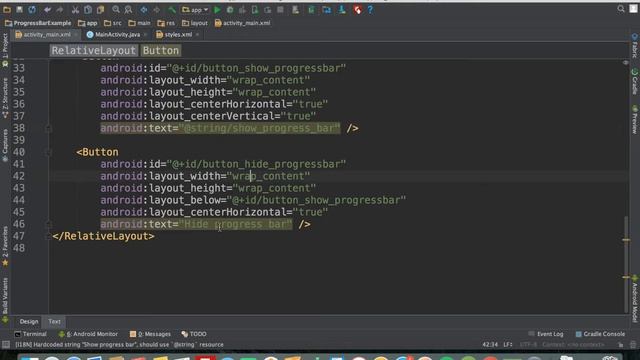Open the Android Model side panel
640x360 pixels.
coord(635,299)
